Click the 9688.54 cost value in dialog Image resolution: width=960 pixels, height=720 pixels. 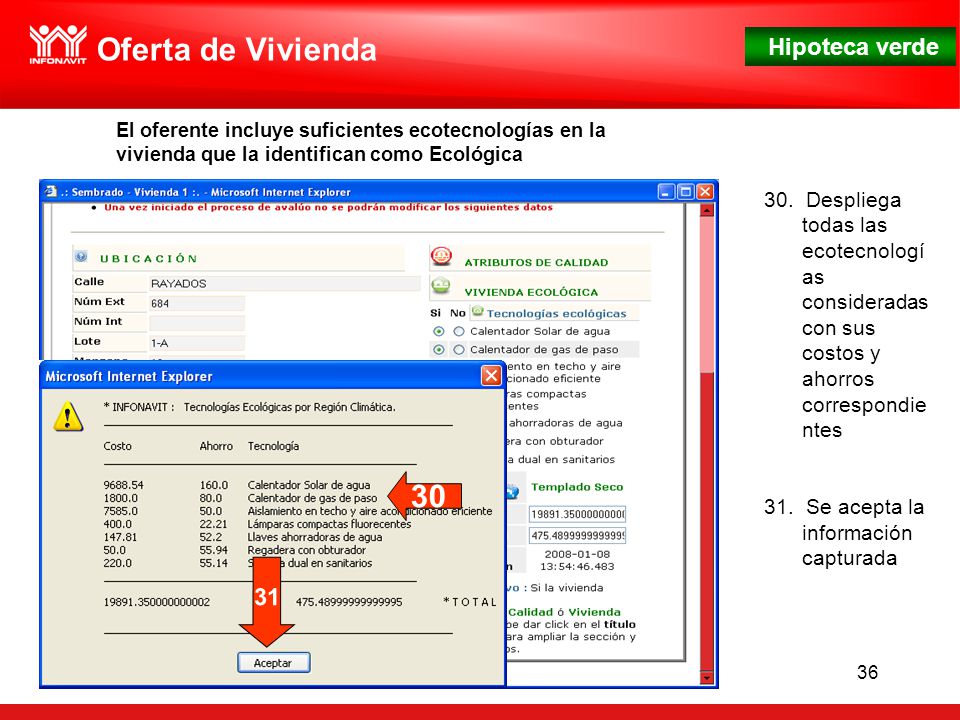tap(123, 485)
